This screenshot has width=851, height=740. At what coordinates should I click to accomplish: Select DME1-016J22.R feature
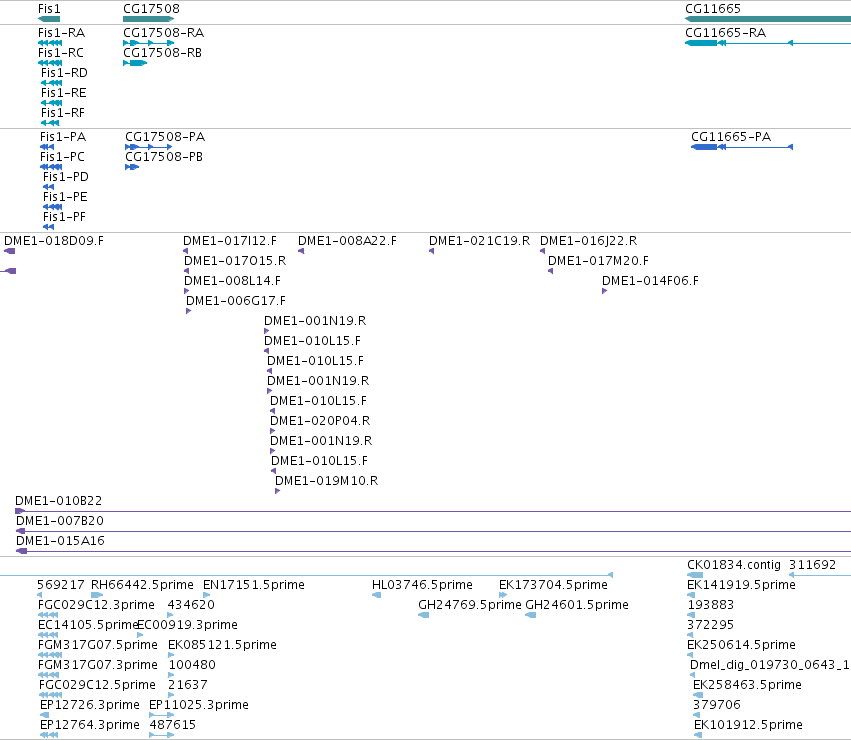point(588,241)
